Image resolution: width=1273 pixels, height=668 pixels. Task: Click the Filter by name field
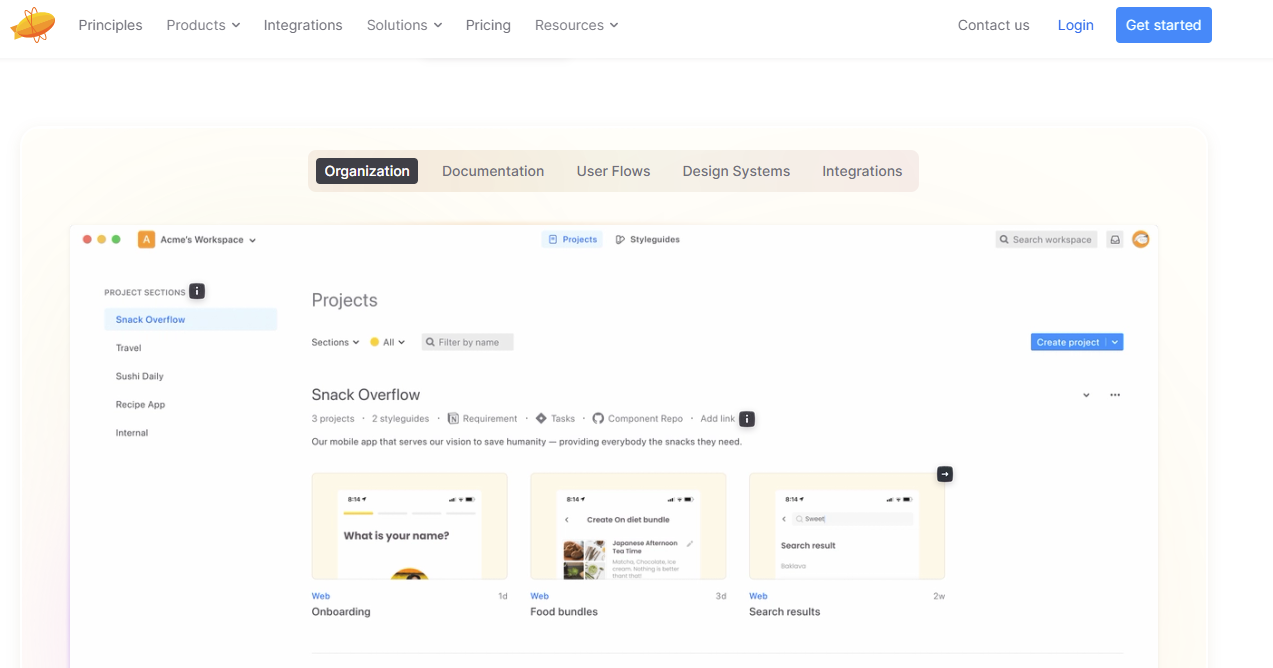467,342
